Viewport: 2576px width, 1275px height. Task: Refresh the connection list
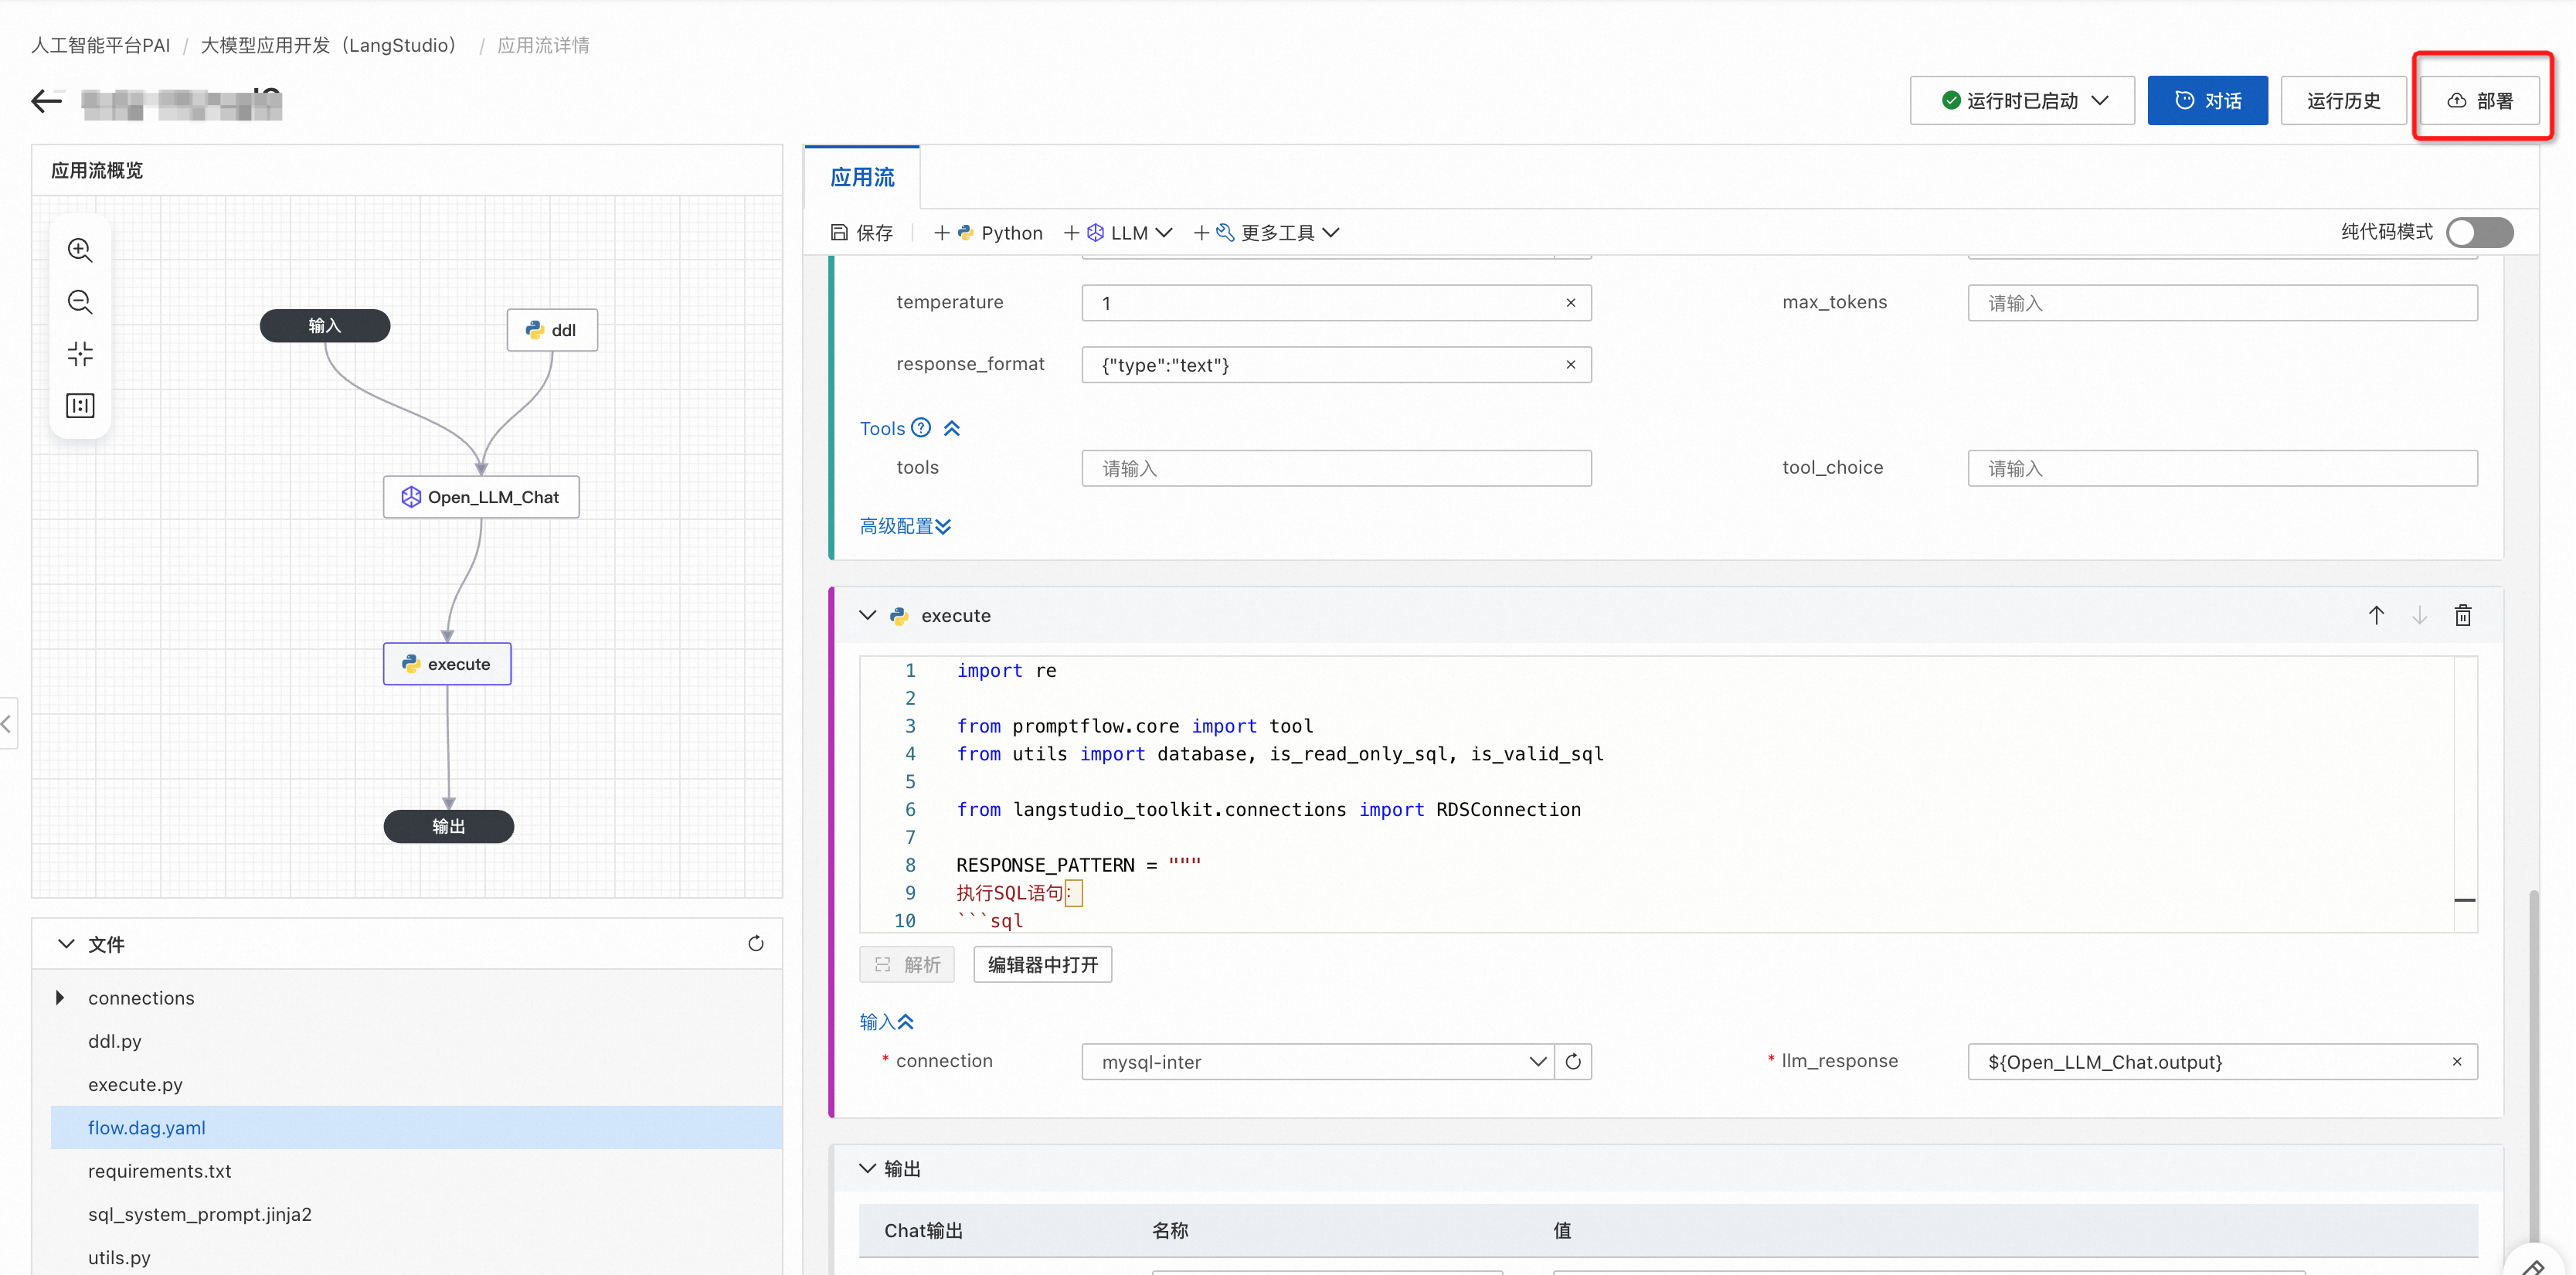1573,1061
